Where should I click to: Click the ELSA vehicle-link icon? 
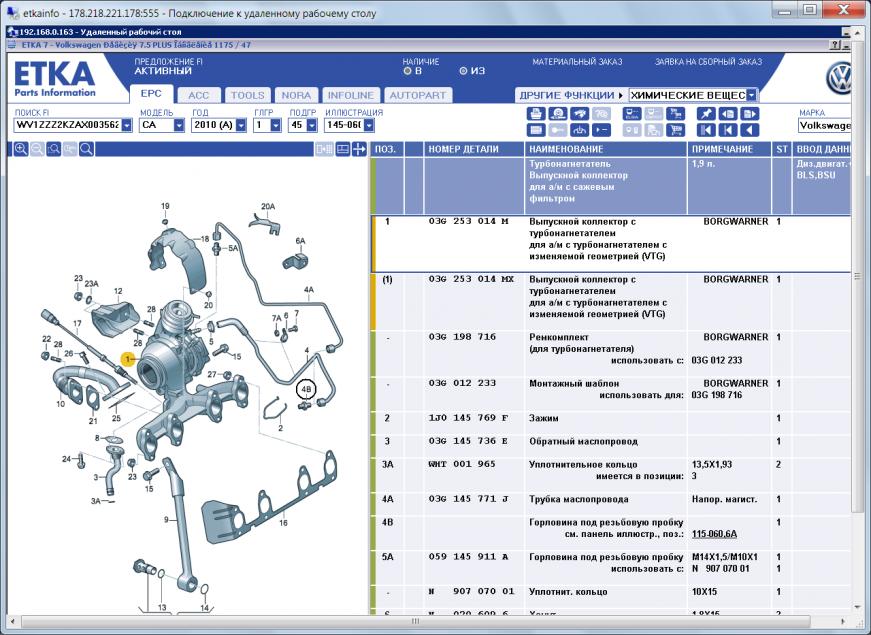[632, 114]
